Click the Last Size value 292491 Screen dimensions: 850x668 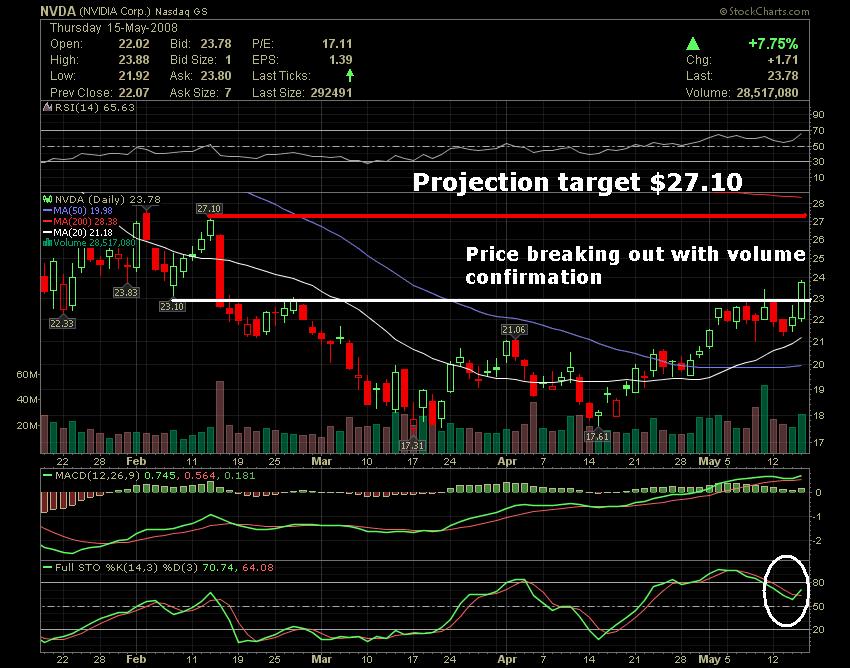click(x=331, y=92)
